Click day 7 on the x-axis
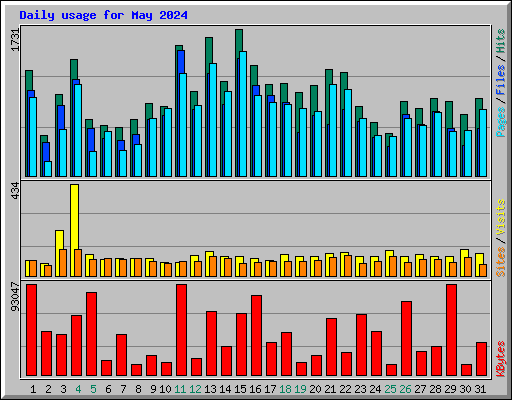This screenshot has width=512, height=400. 123,389
